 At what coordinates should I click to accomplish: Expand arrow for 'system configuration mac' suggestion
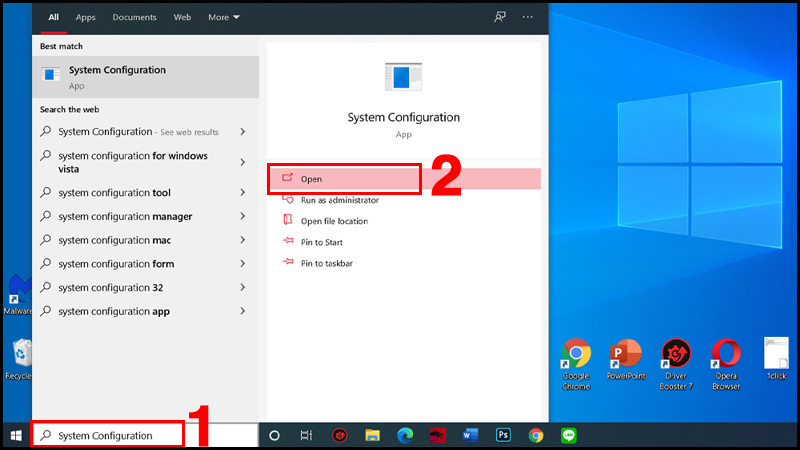(x=243, y=240)
